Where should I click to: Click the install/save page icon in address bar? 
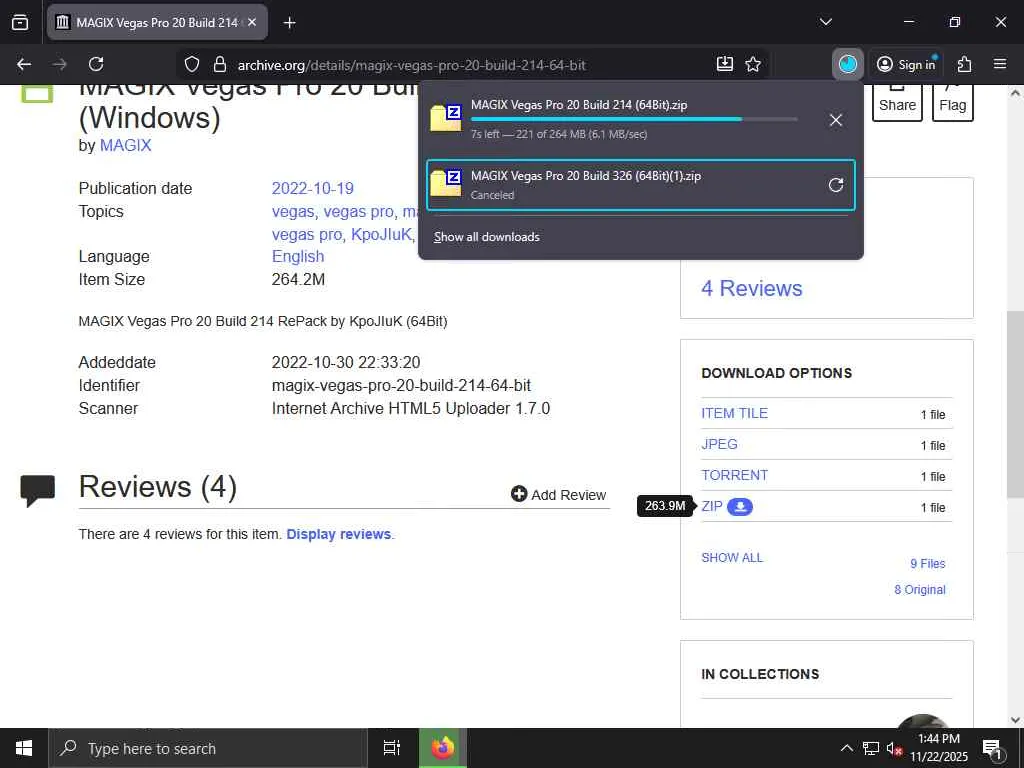(x=724, y=64)
